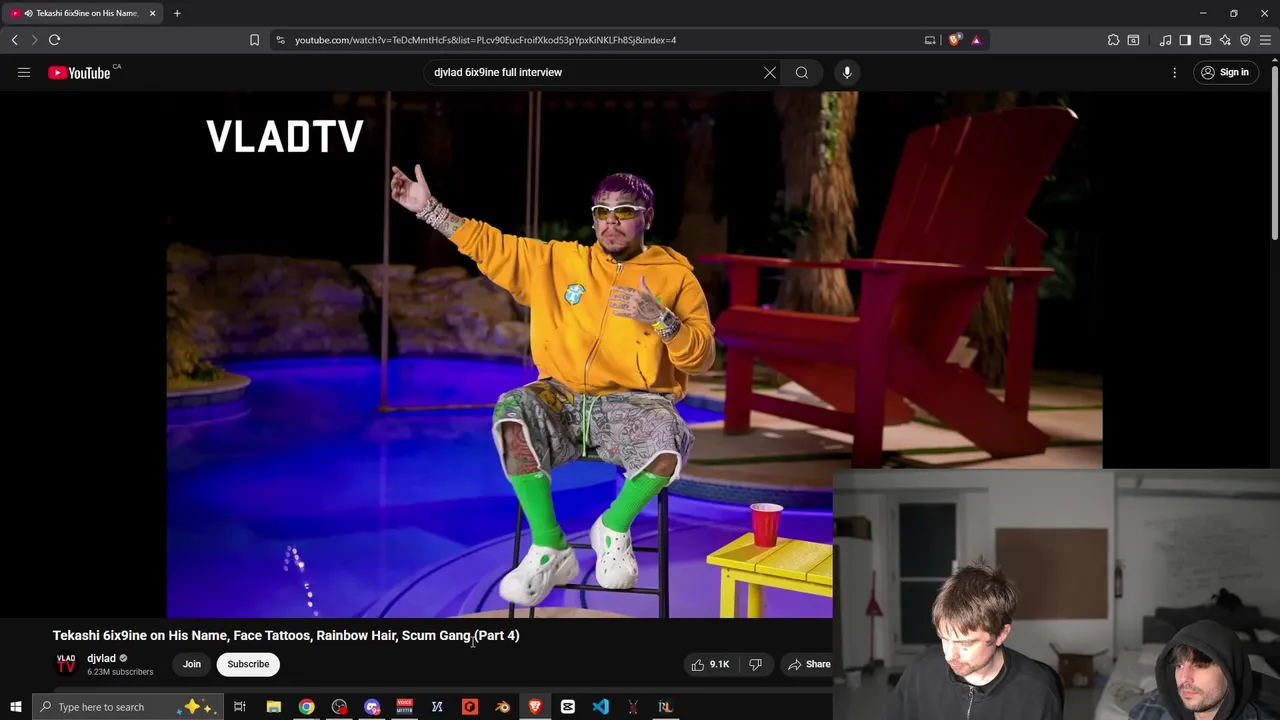Open the djvlad channel name link

101,658
